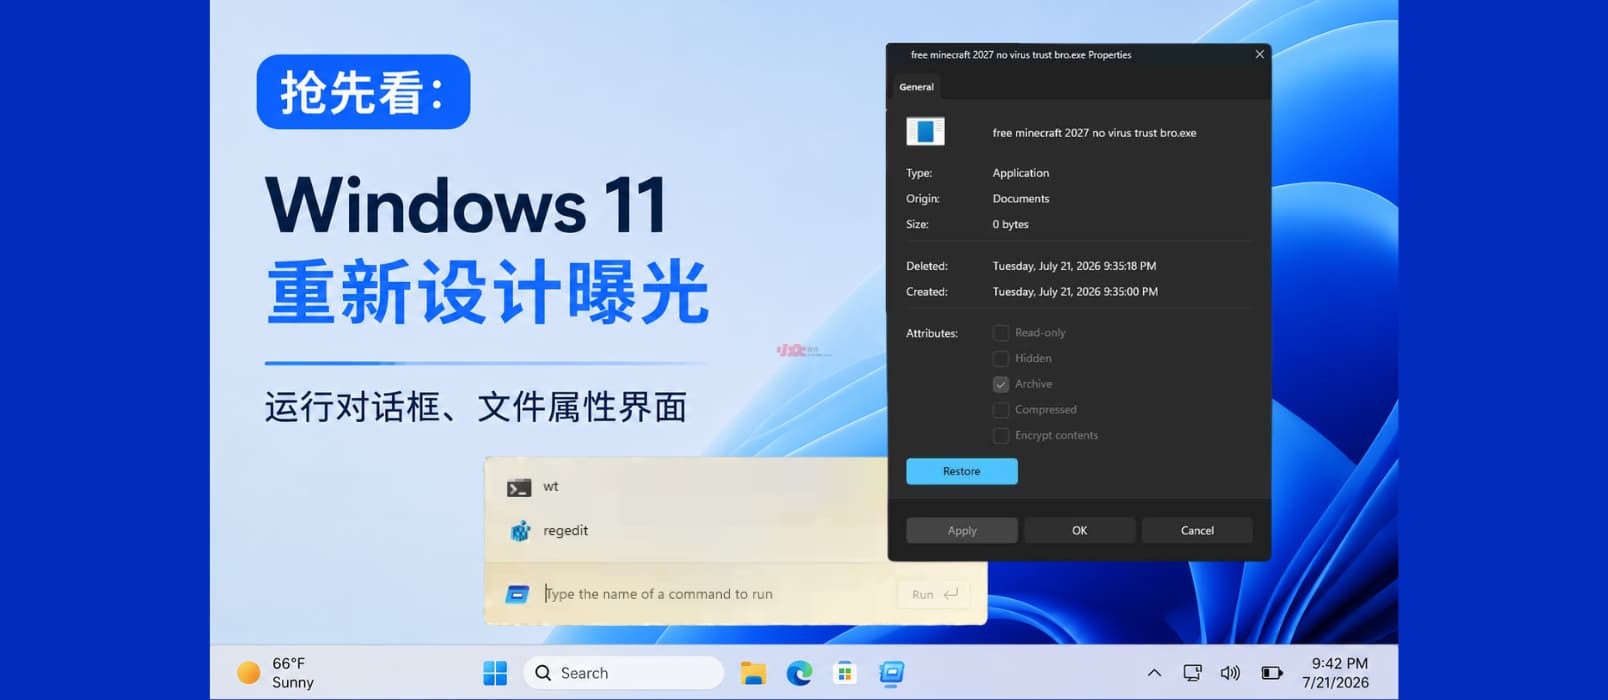Select the regedit icon in the Run list
Viewport: 1608px width, 700px height.
click(x=520, y=531)
